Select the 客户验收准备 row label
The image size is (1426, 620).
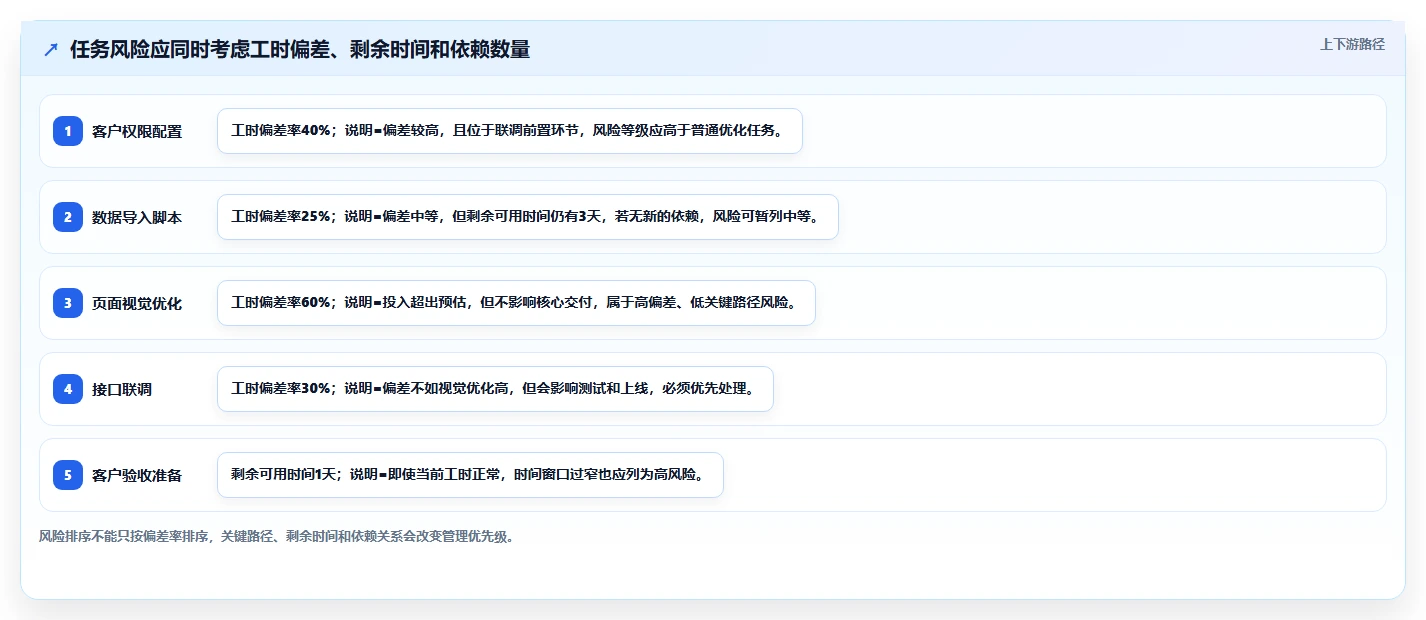tap(137, 475)
